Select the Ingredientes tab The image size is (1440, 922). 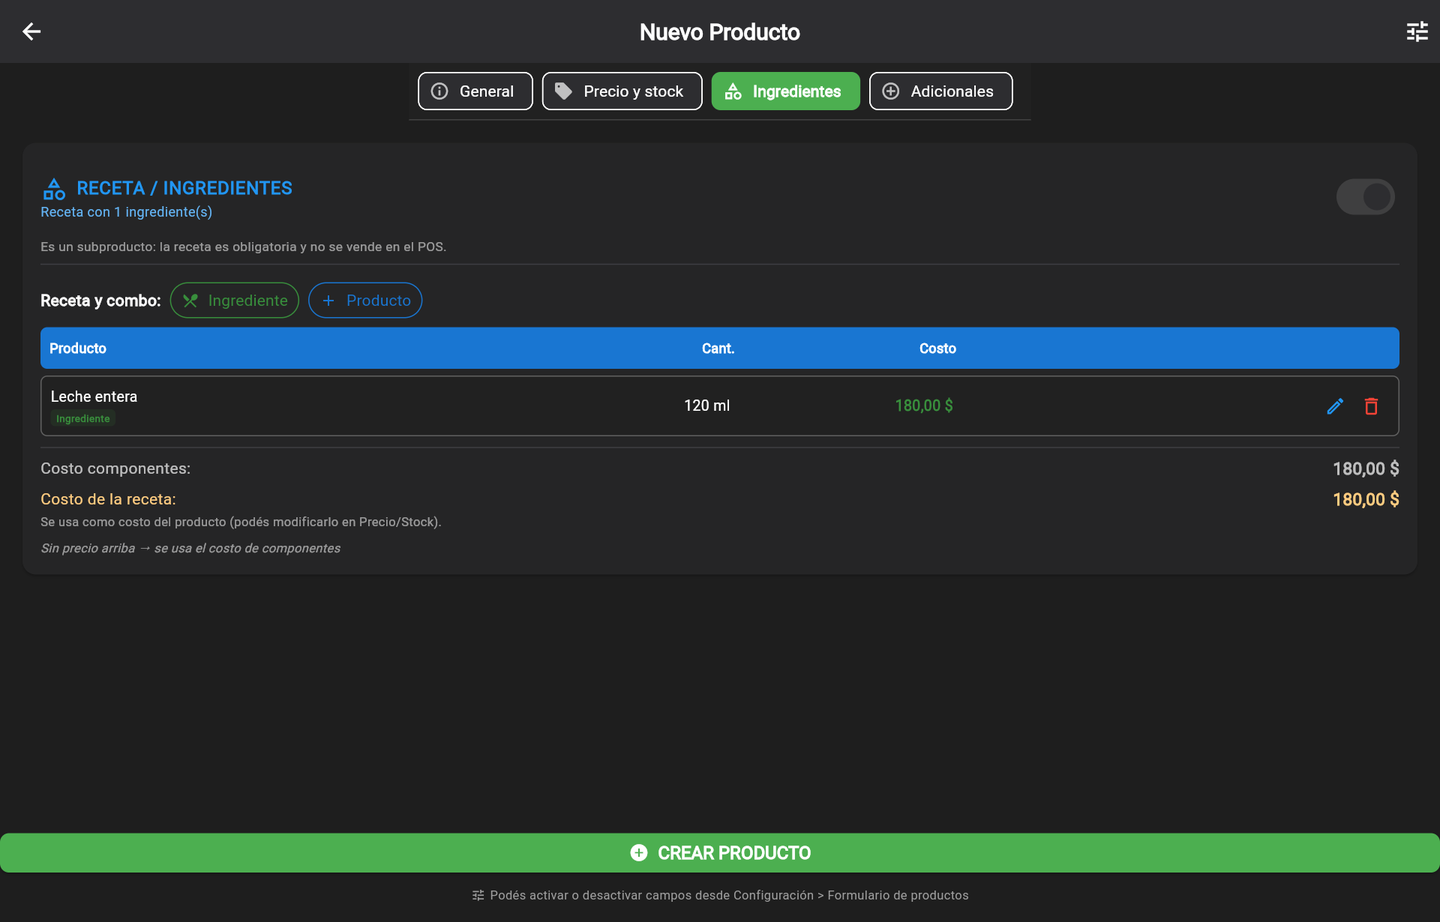click(785, 91)
